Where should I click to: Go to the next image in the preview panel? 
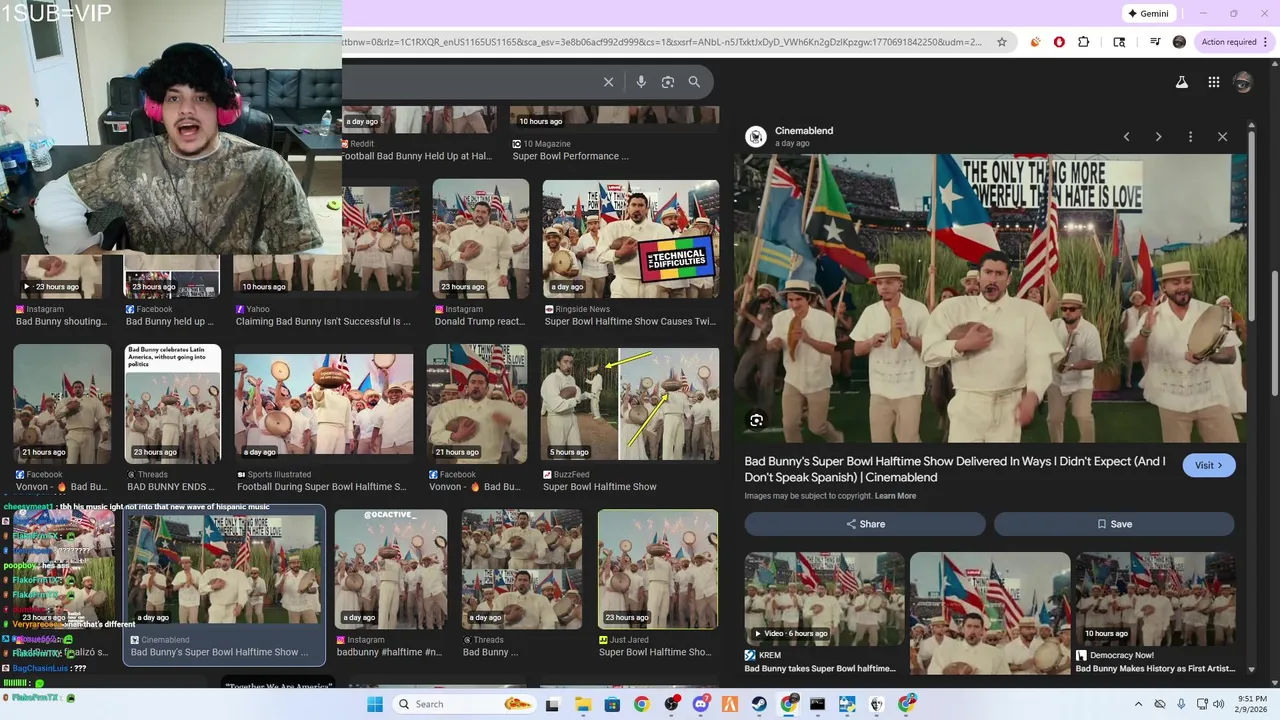1158,136
